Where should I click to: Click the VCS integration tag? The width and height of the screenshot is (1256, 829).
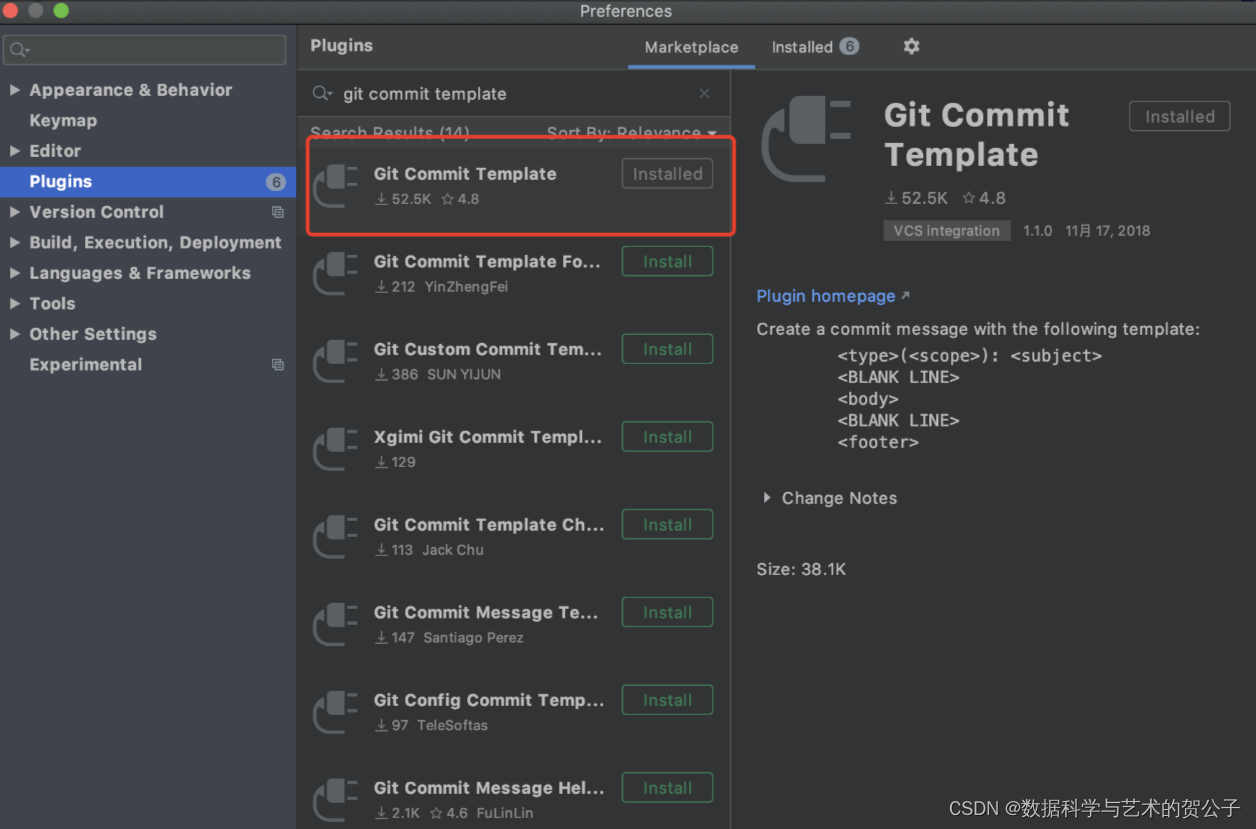946,231
